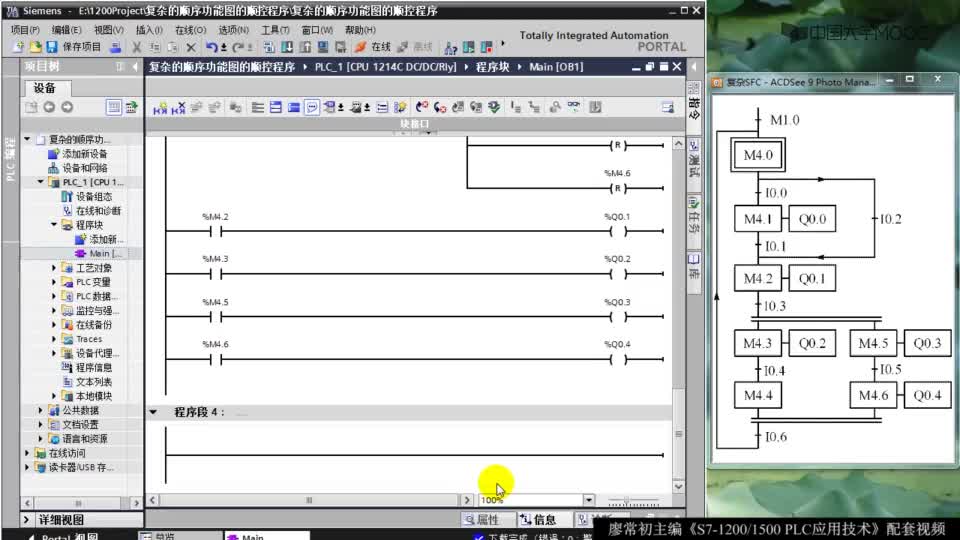Open the 项目(P) menu
The height and width of the screenshot is (540, 960).
(25, 29)
